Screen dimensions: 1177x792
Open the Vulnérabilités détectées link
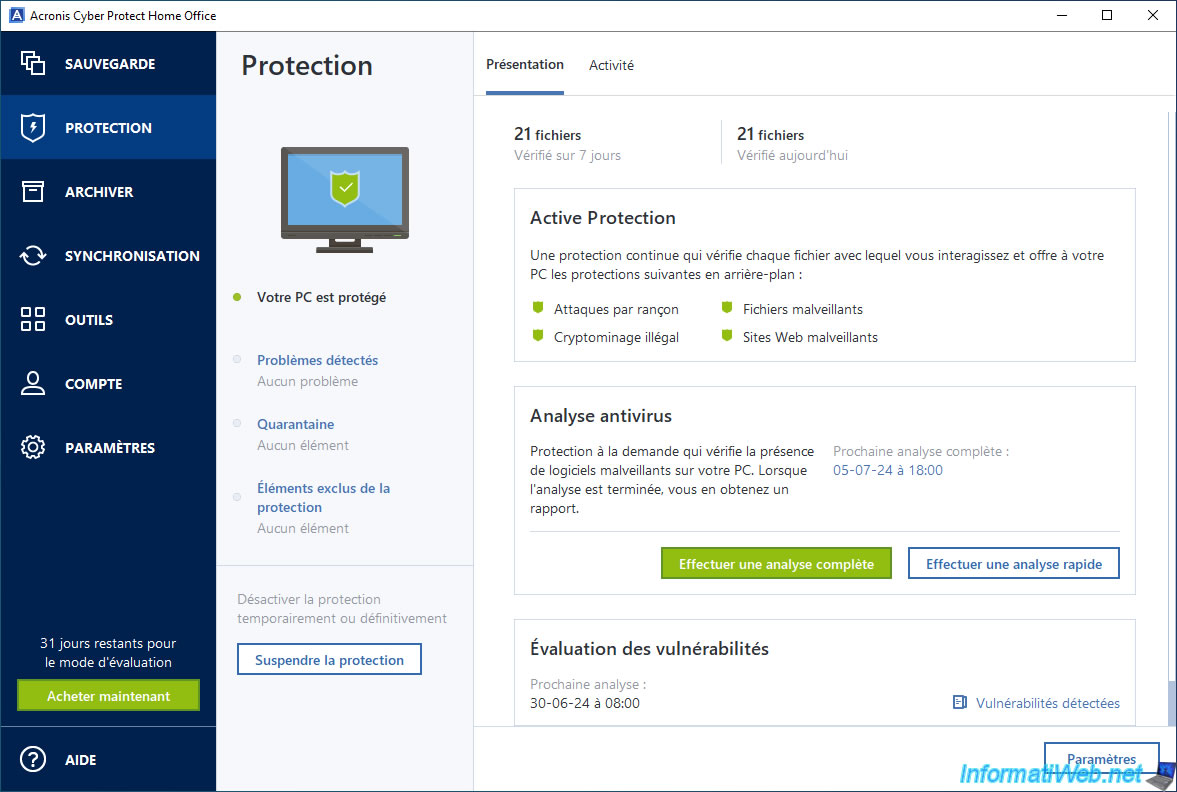click(1048, 703)
